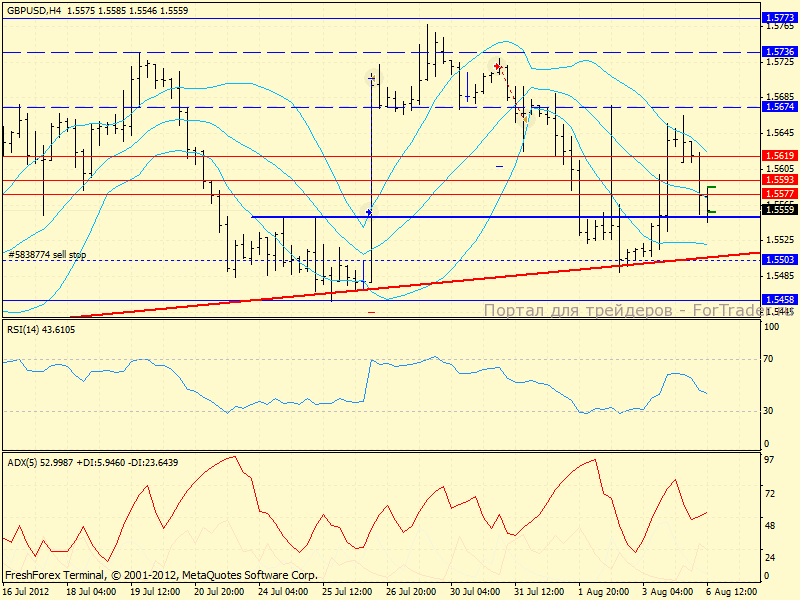Click the 25 Jul 12:00 time label
Viewport: 800px width, 600px height.
(347, 592)
